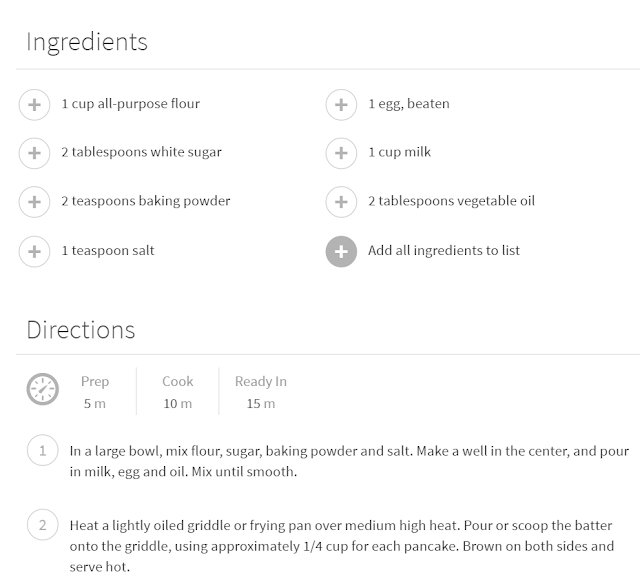
Task: Click the Directions heading
Action: click(80, 330)
